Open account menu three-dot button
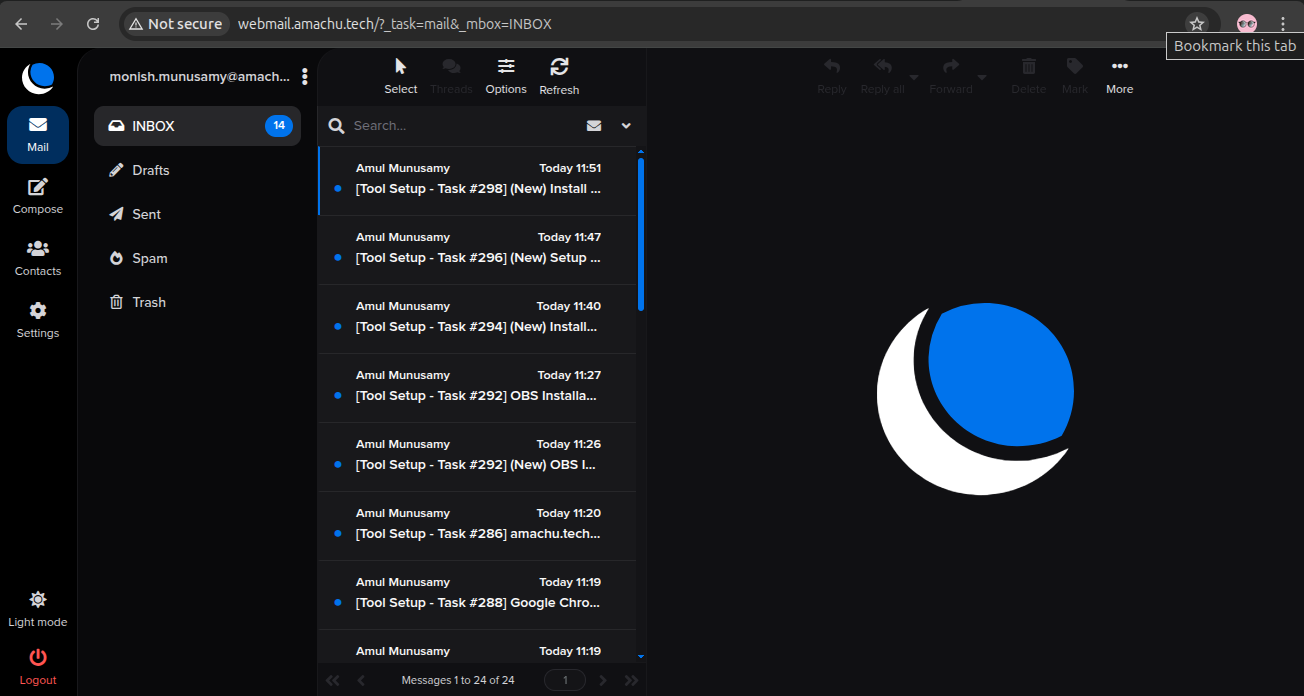1304x696 pixels. coord(305,77)
